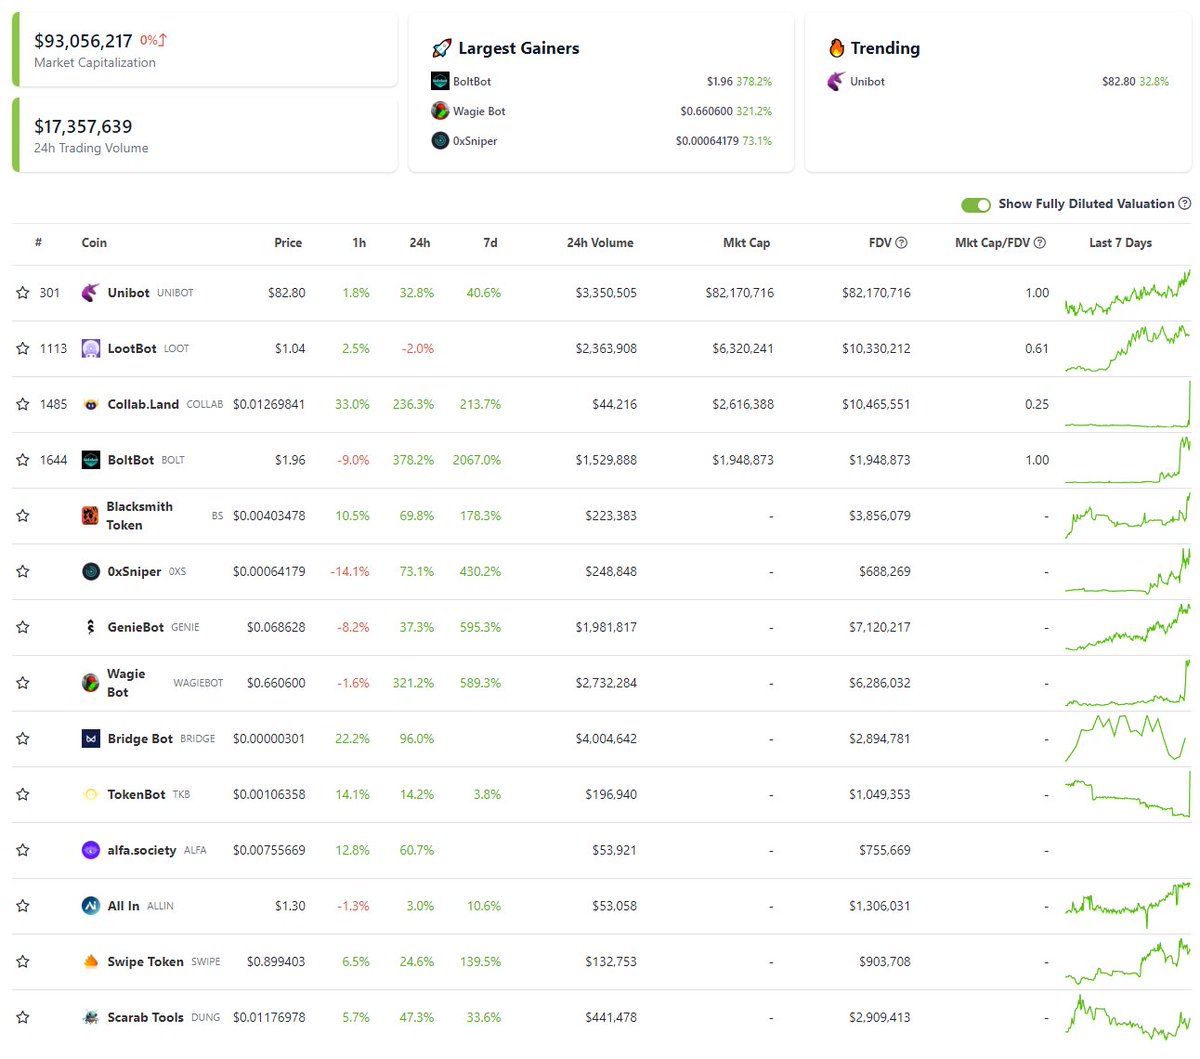The image size is (1200, 1059).
Task: Open Scarab Tools 7-day sparkline chart
Action: point(1127,1018)
